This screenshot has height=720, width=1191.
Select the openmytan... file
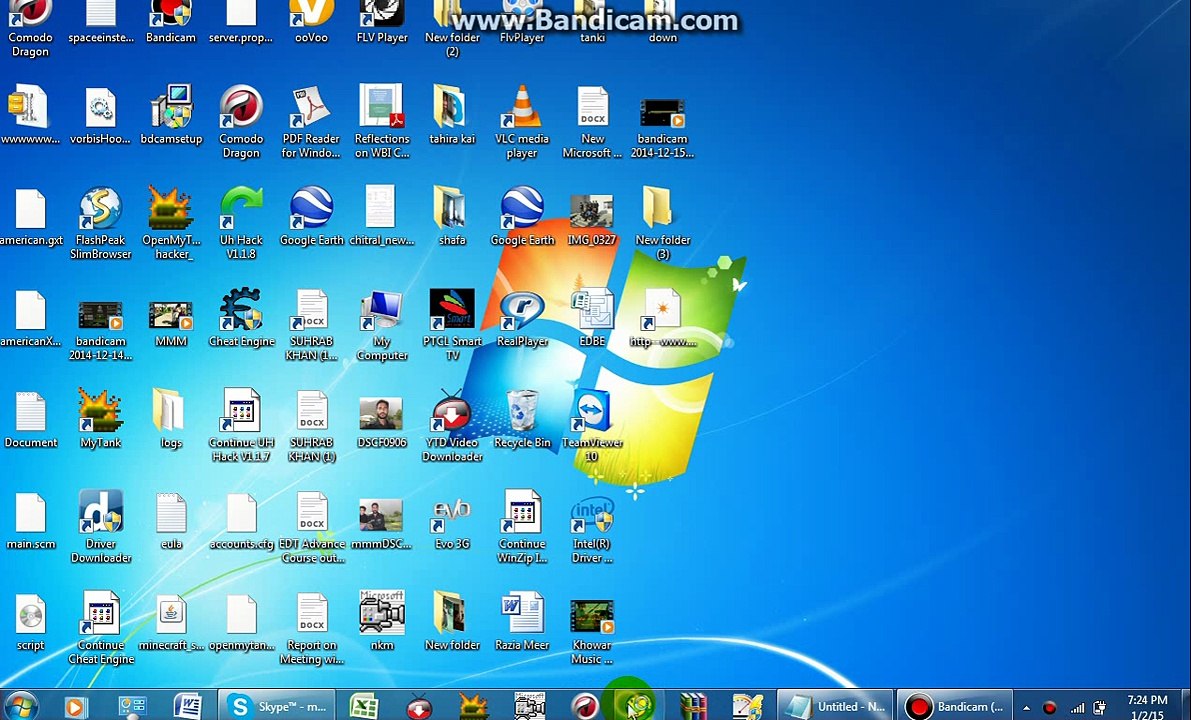[242, 621]
